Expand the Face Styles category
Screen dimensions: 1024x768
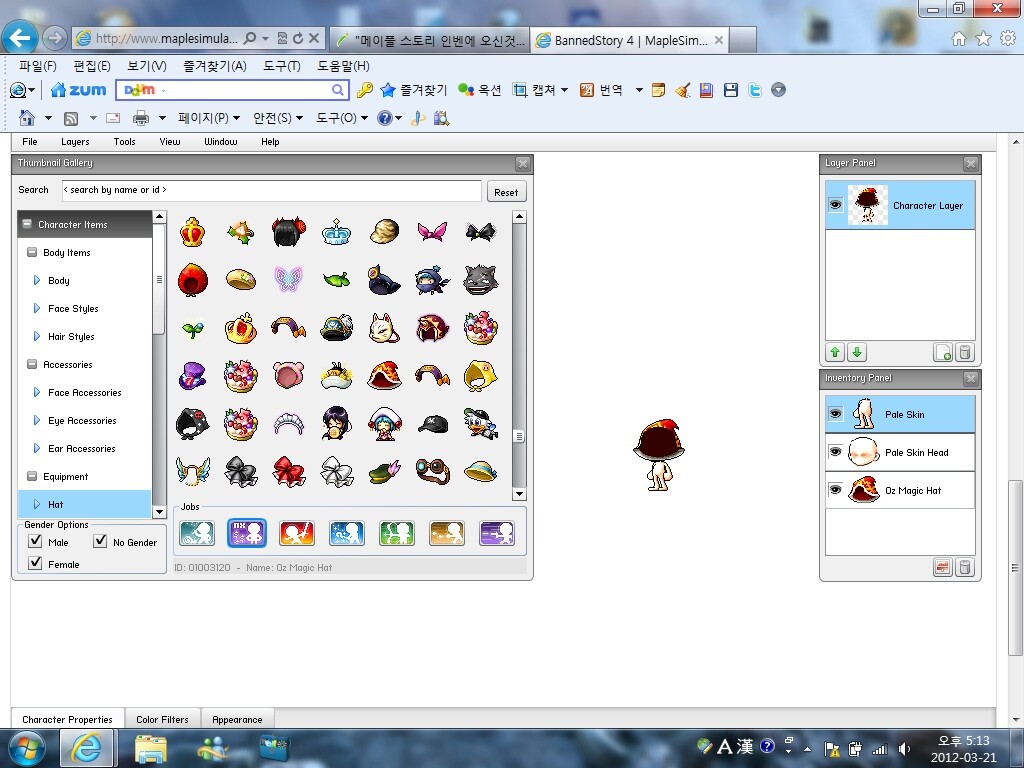37,308
